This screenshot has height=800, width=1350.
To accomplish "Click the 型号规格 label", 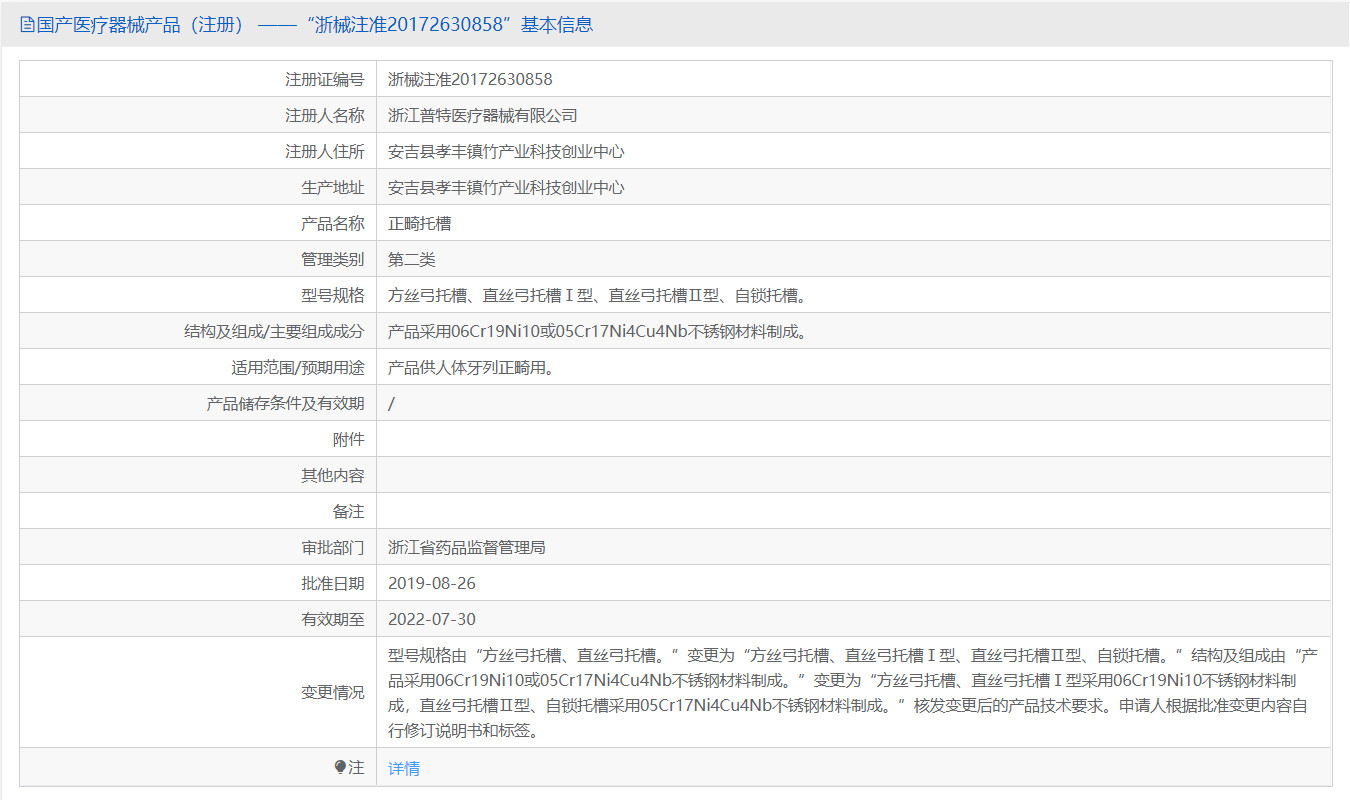I will point(333,295).
